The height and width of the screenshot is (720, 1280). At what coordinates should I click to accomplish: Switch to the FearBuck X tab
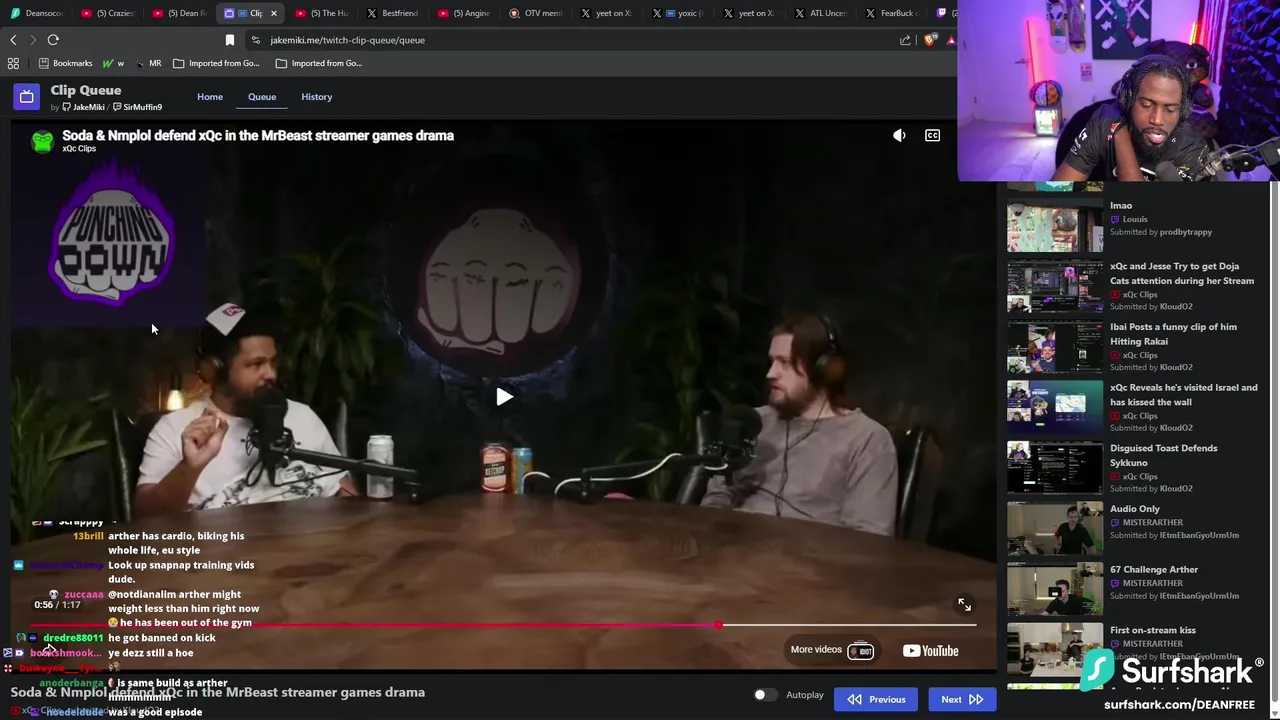pos(891,13)
